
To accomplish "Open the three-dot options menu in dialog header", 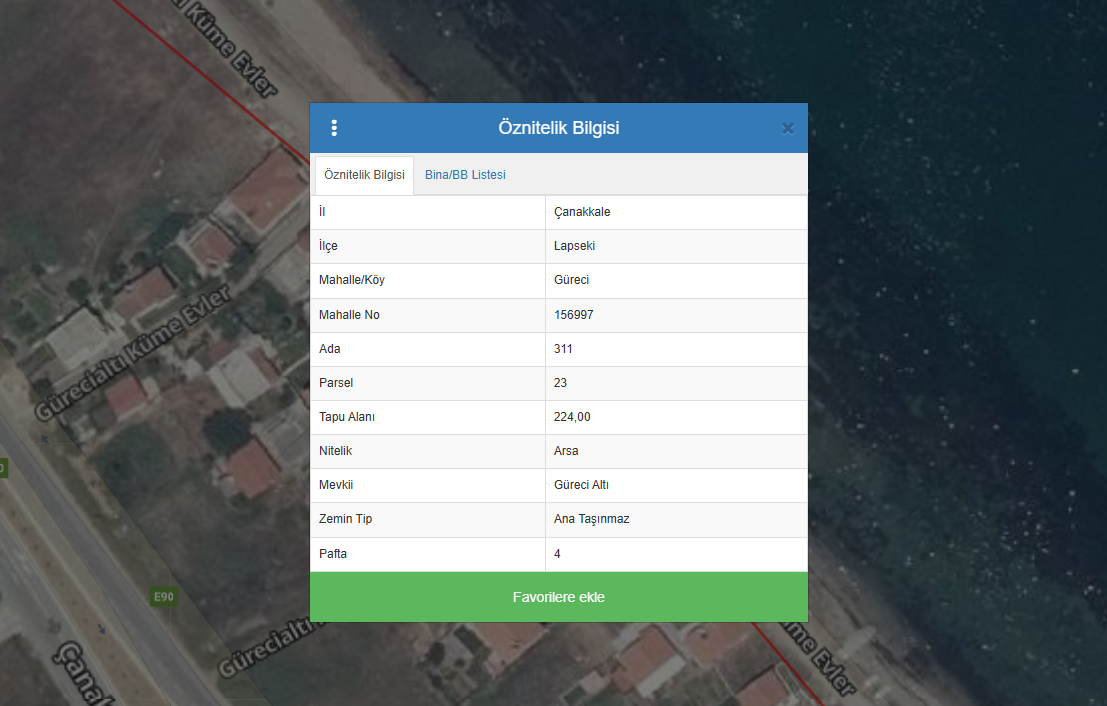I will pyautogui.click(x=334, y=128).
